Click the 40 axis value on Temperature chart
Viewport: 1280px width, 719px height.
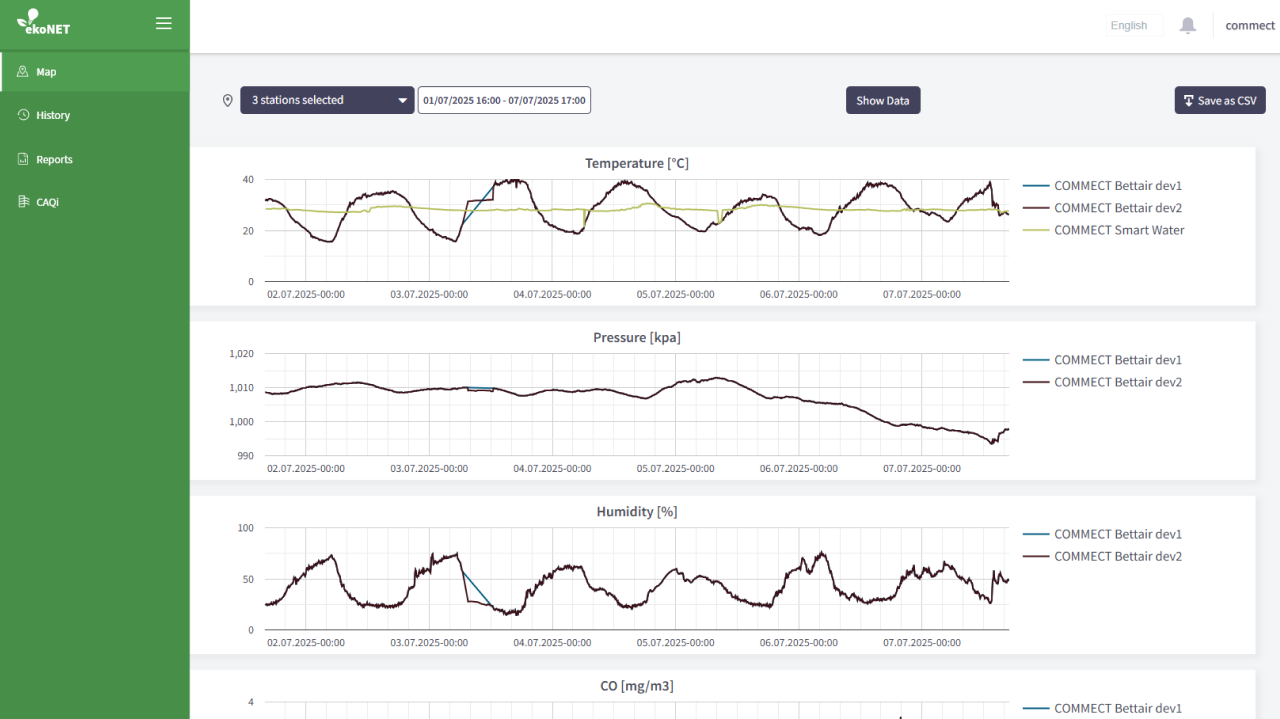point(248,180)
